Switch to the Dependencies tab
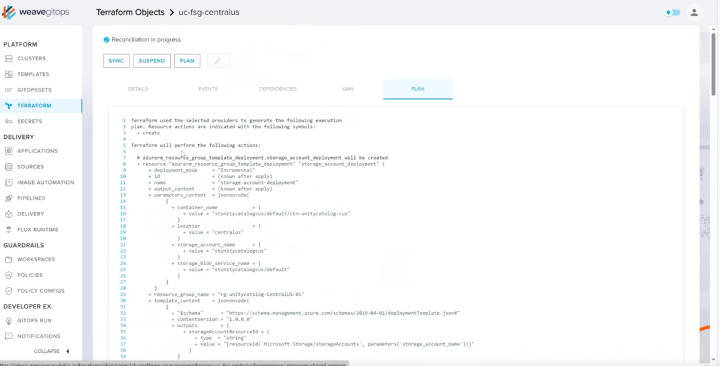The image size is (720, 366). 278,89
